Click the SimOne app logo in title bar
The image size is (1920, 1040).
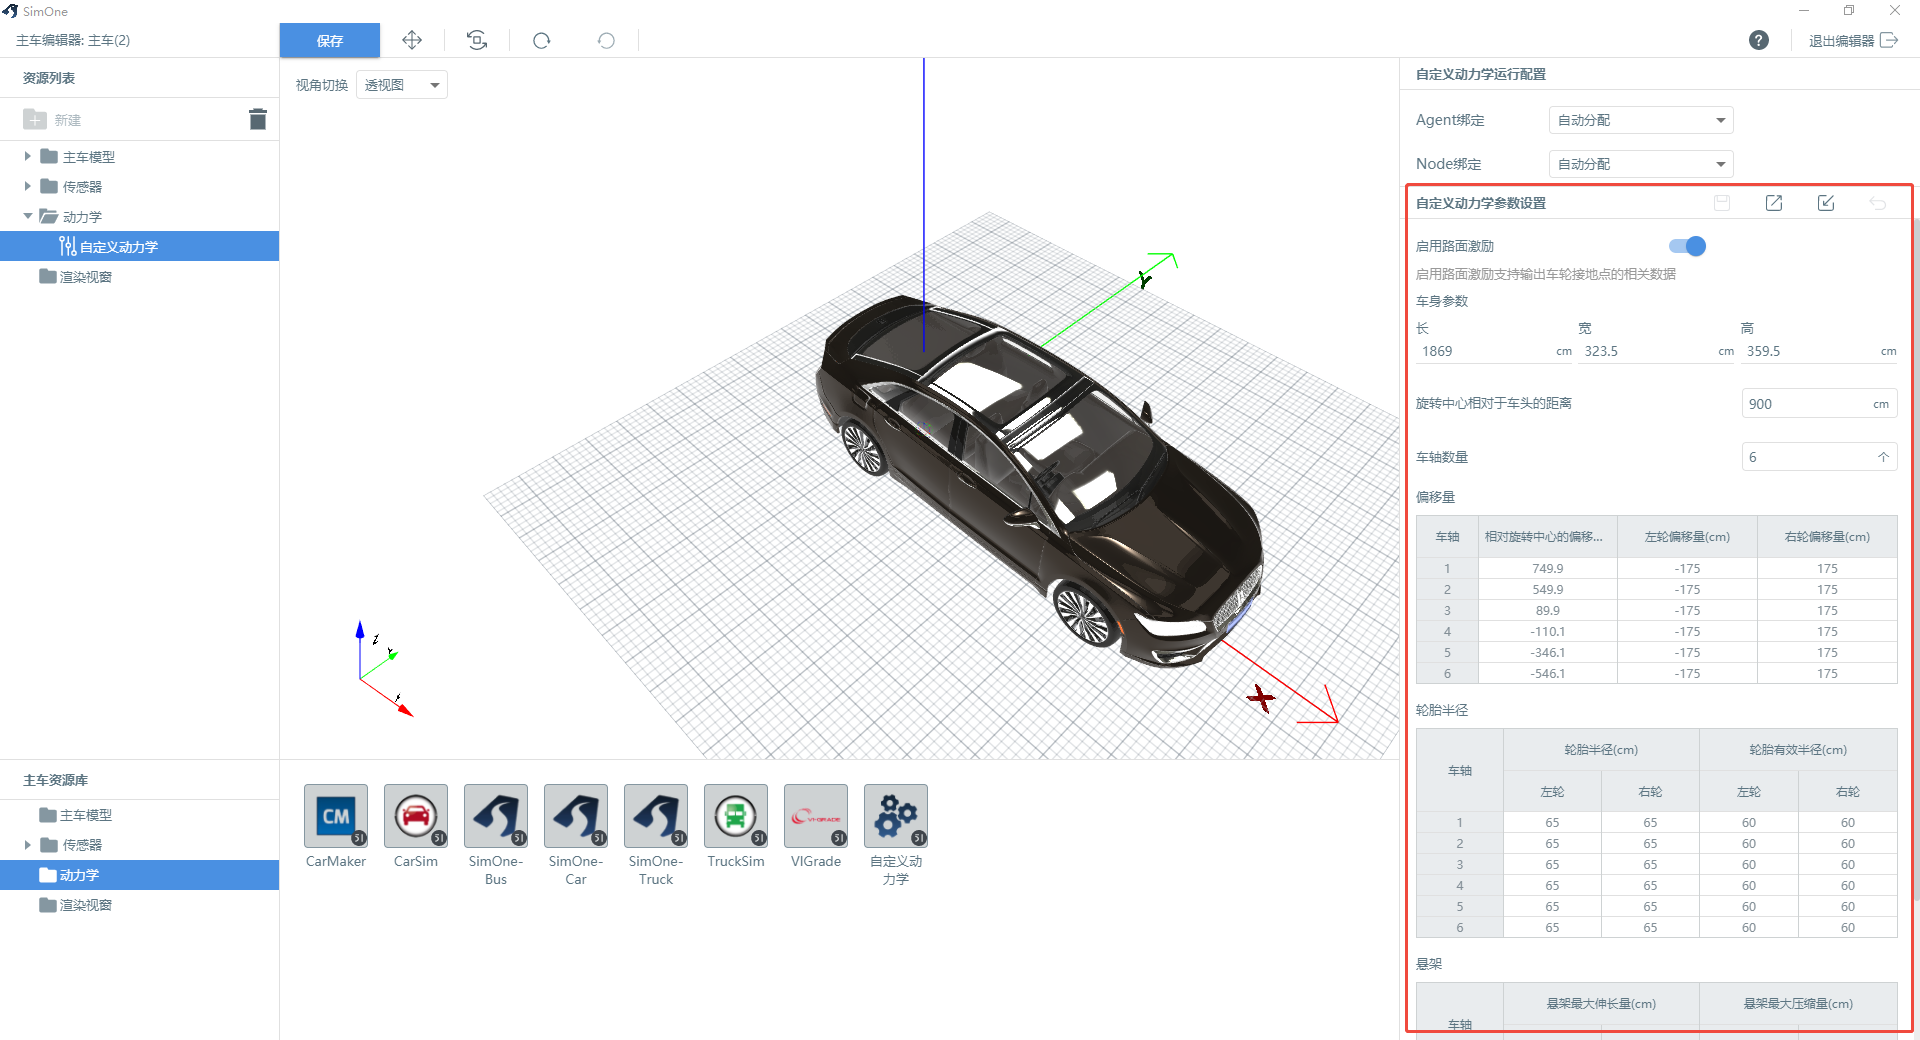pyautogui.click(x=10, y=11)
